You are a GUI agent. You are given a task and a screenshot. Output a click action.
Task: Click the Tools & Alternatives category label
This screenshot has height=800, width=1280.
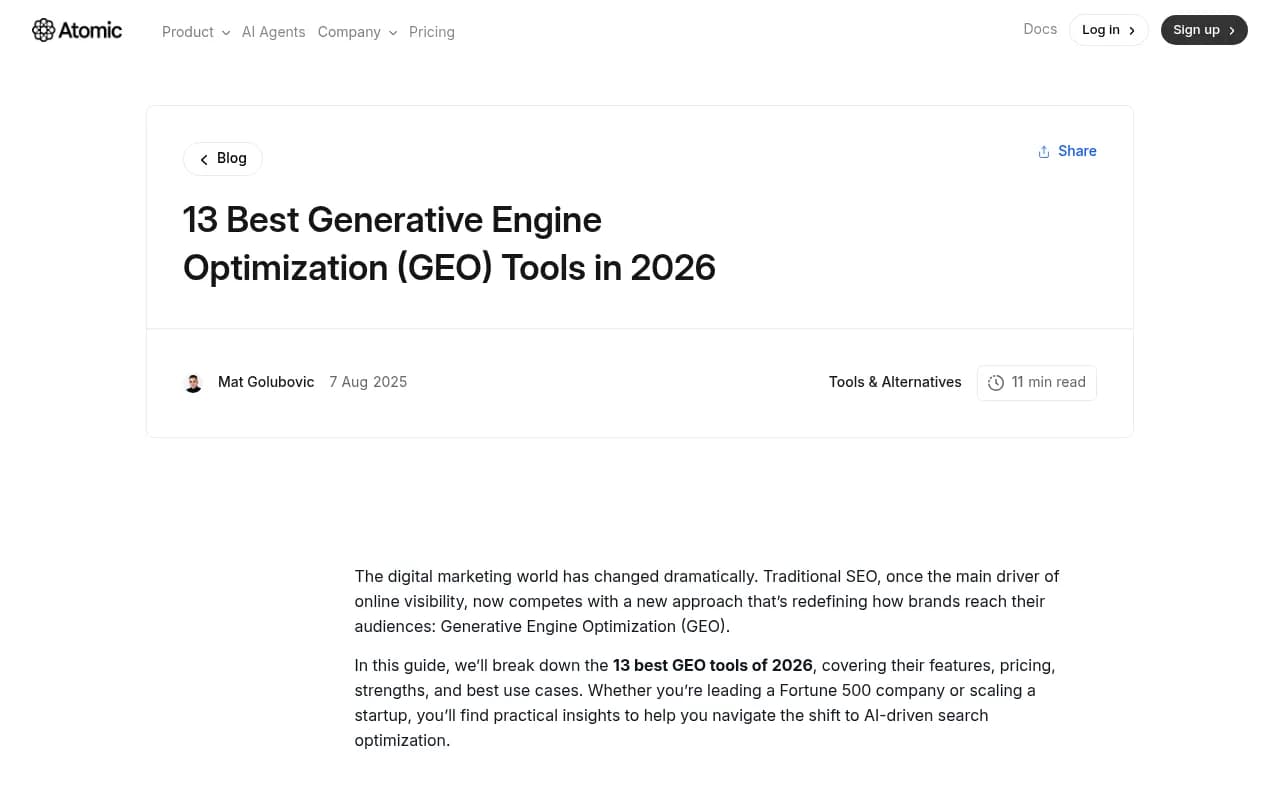click(x=895, y=381)
